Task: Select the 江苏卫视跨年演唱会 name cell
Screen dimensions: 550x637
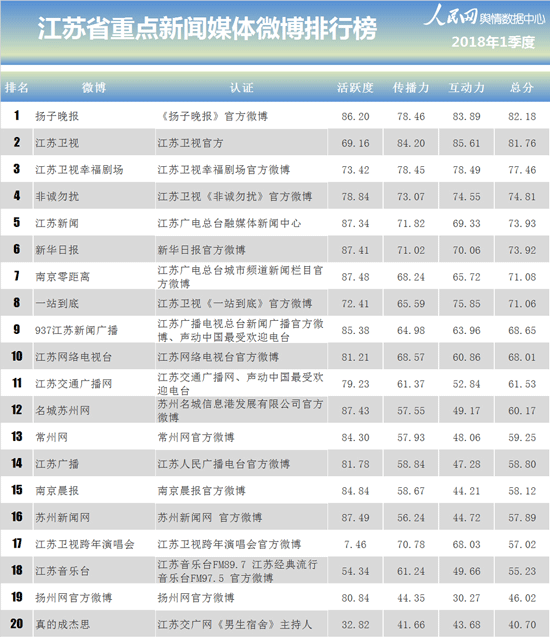Action: 93,544
